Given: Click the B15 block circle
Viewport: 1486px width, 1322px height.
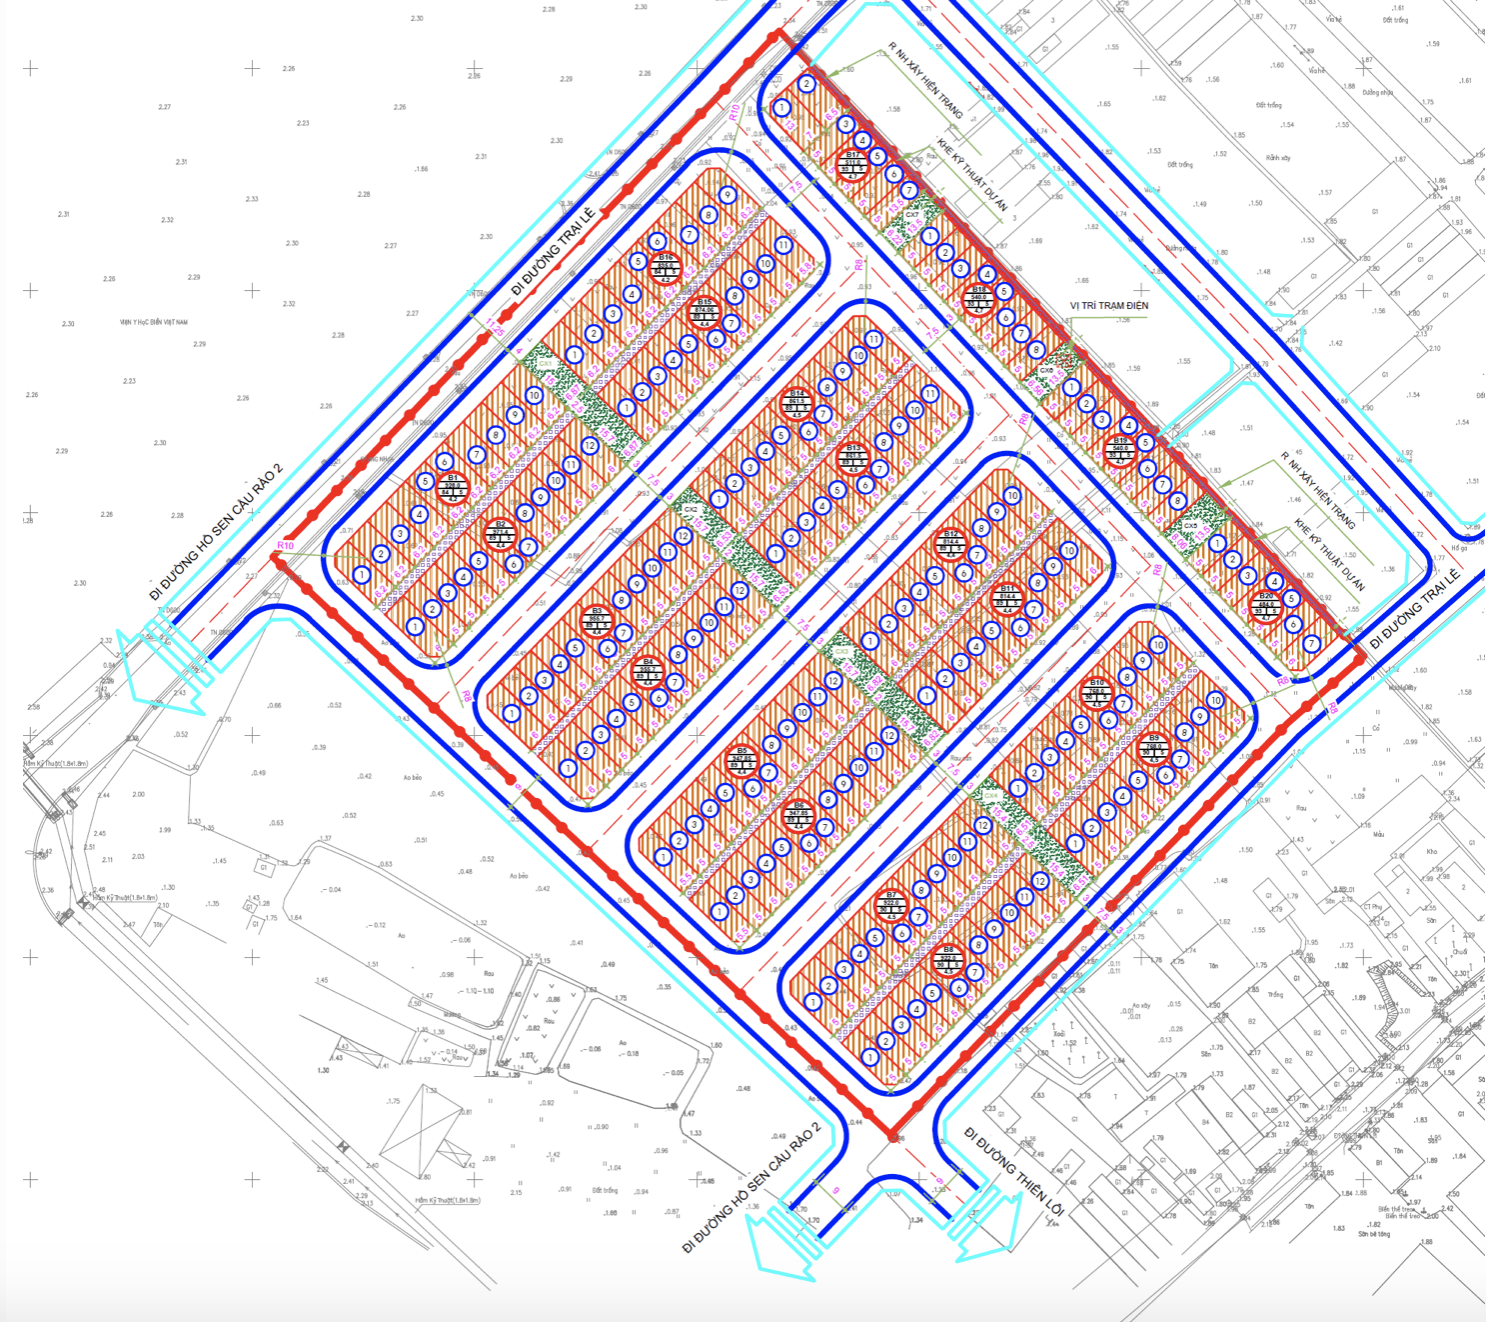Looking at the screenshot, I should click(704, 311).
